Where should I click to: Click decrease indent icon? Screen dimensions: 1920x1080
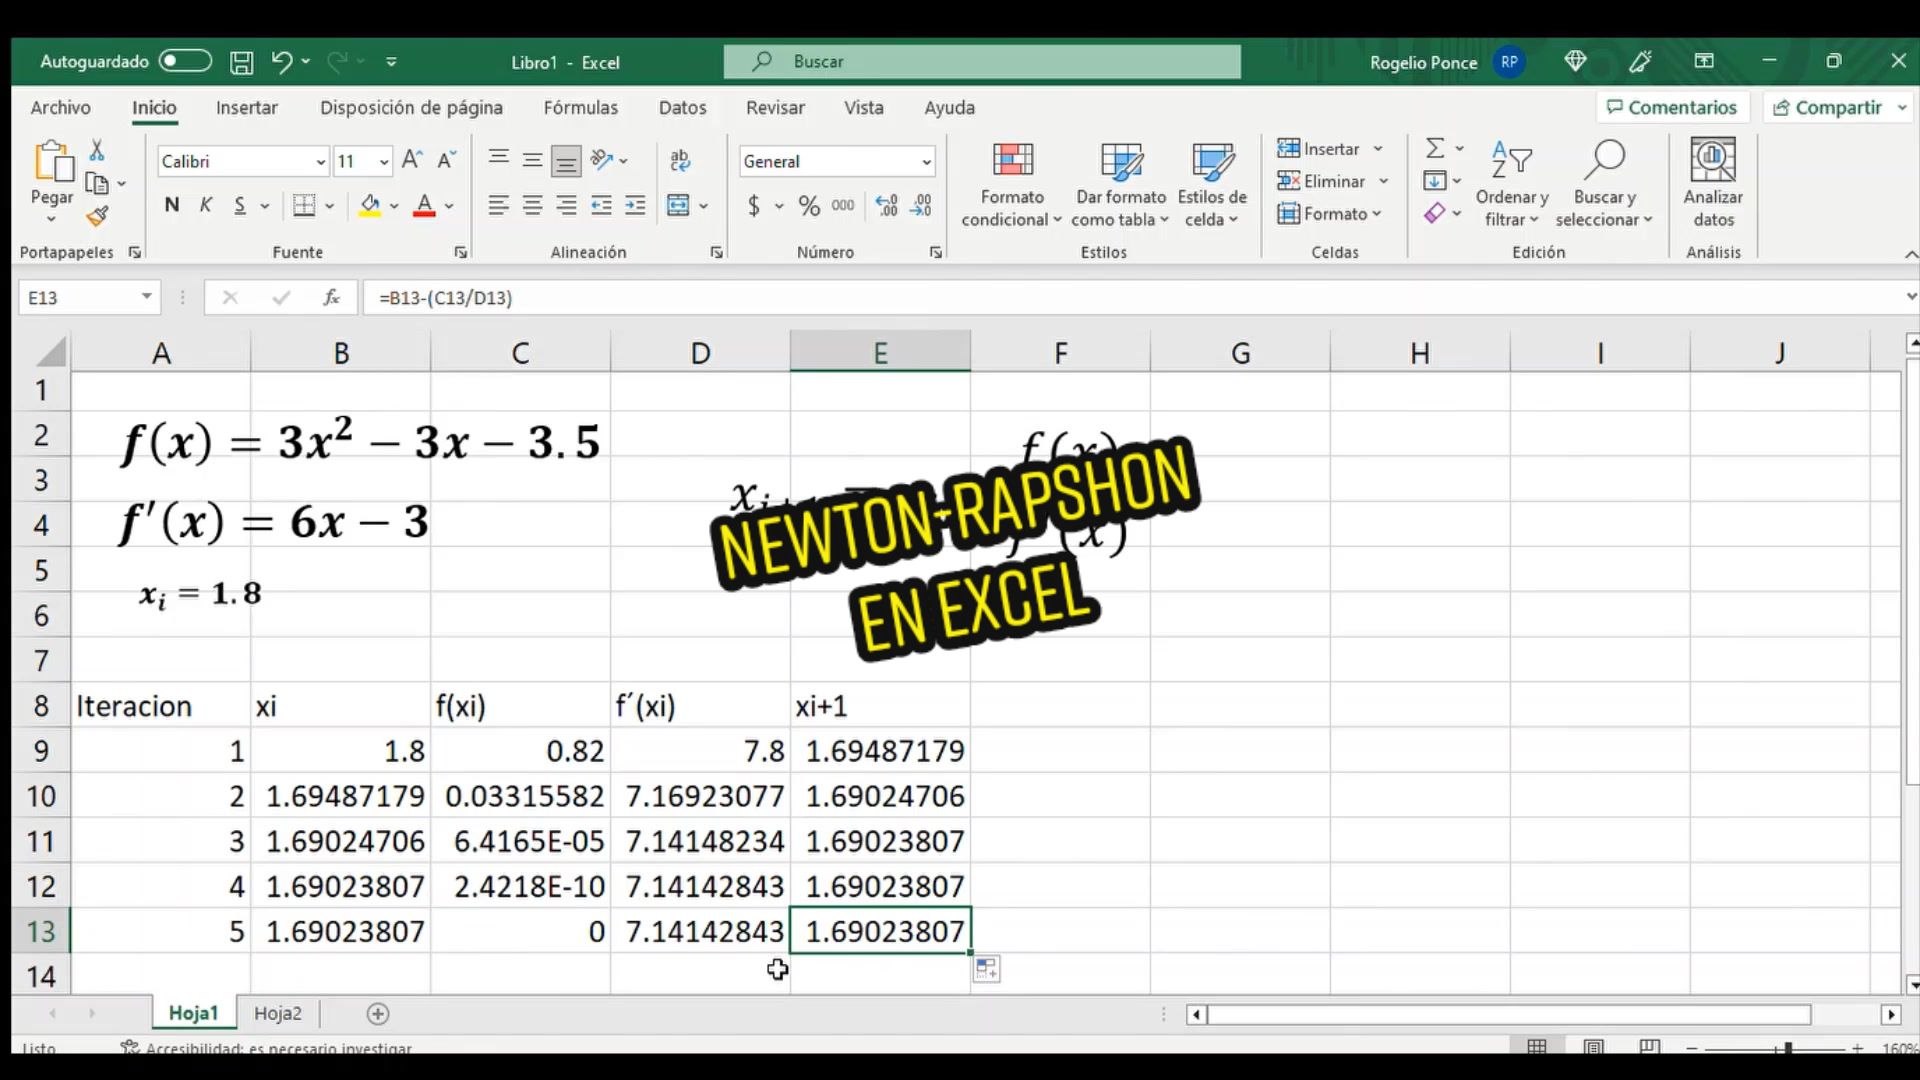click(x=601, y=206)
